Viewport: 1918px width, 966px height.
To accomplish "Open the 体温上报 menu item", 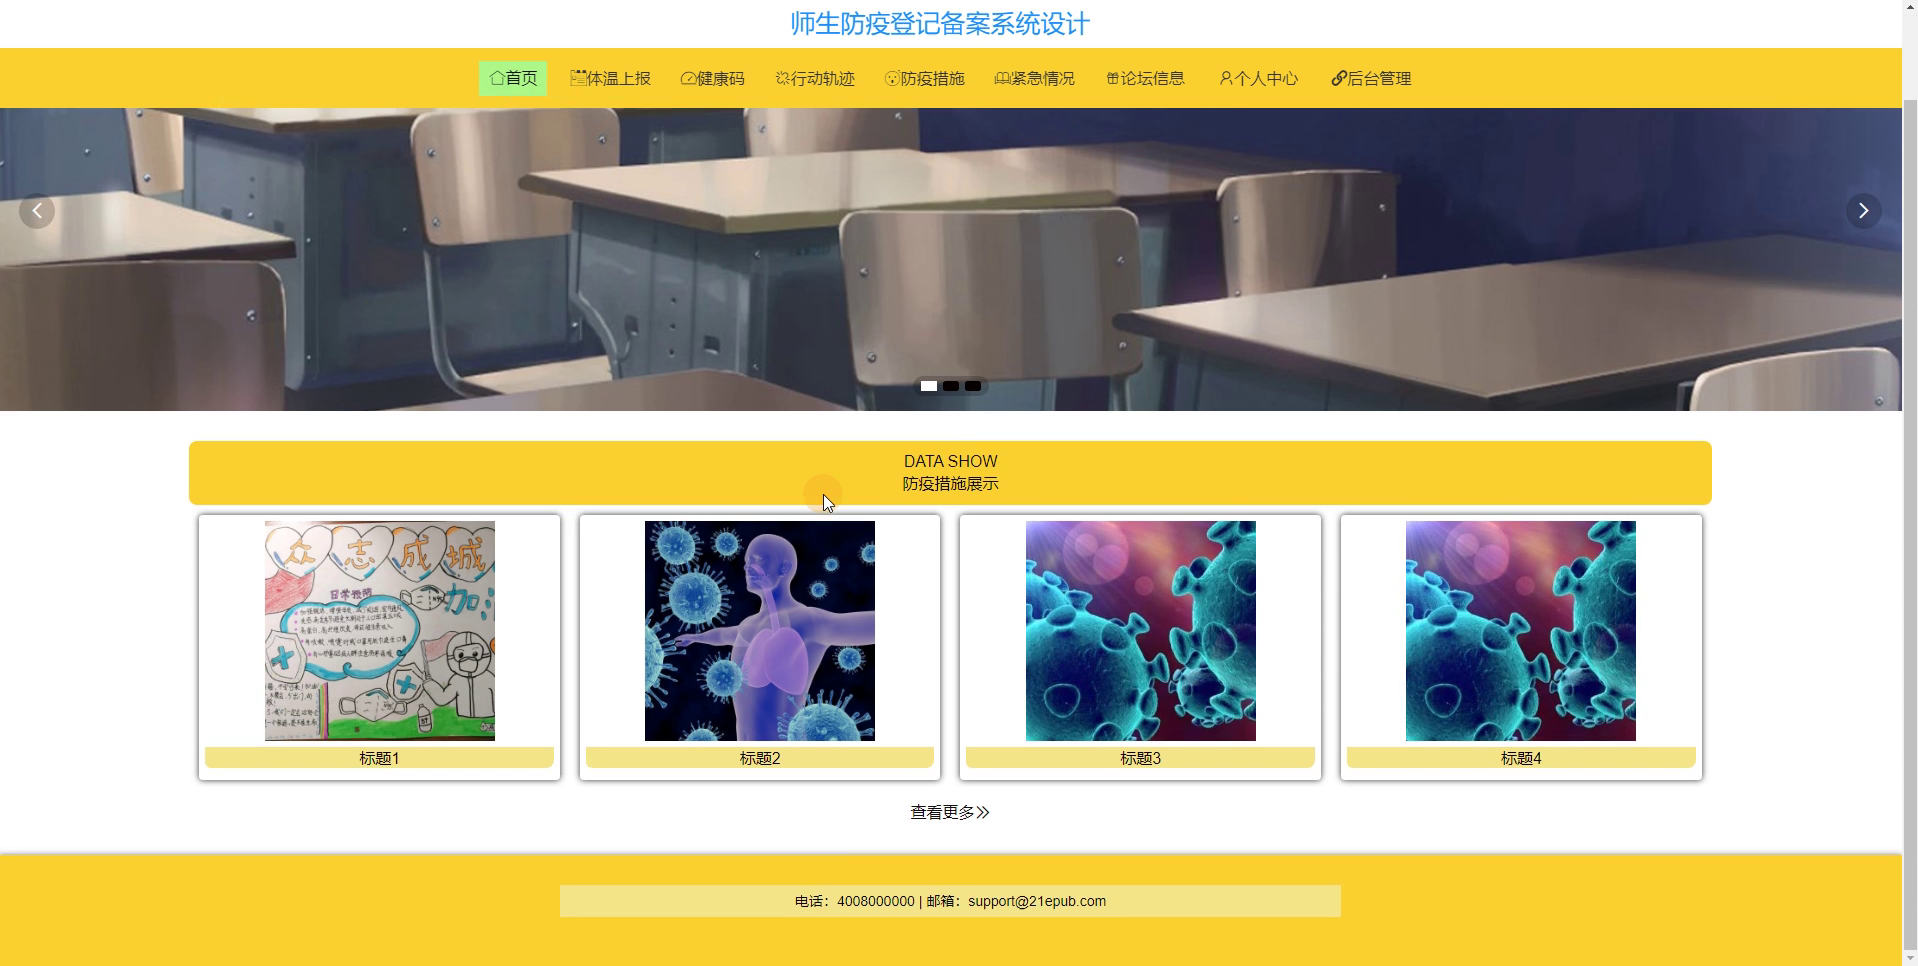I will (611, 78).
